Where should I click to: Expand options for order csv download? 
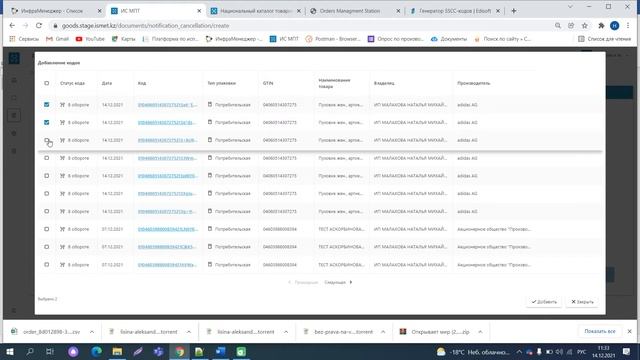pyautogui.click(x=92, y=332)
